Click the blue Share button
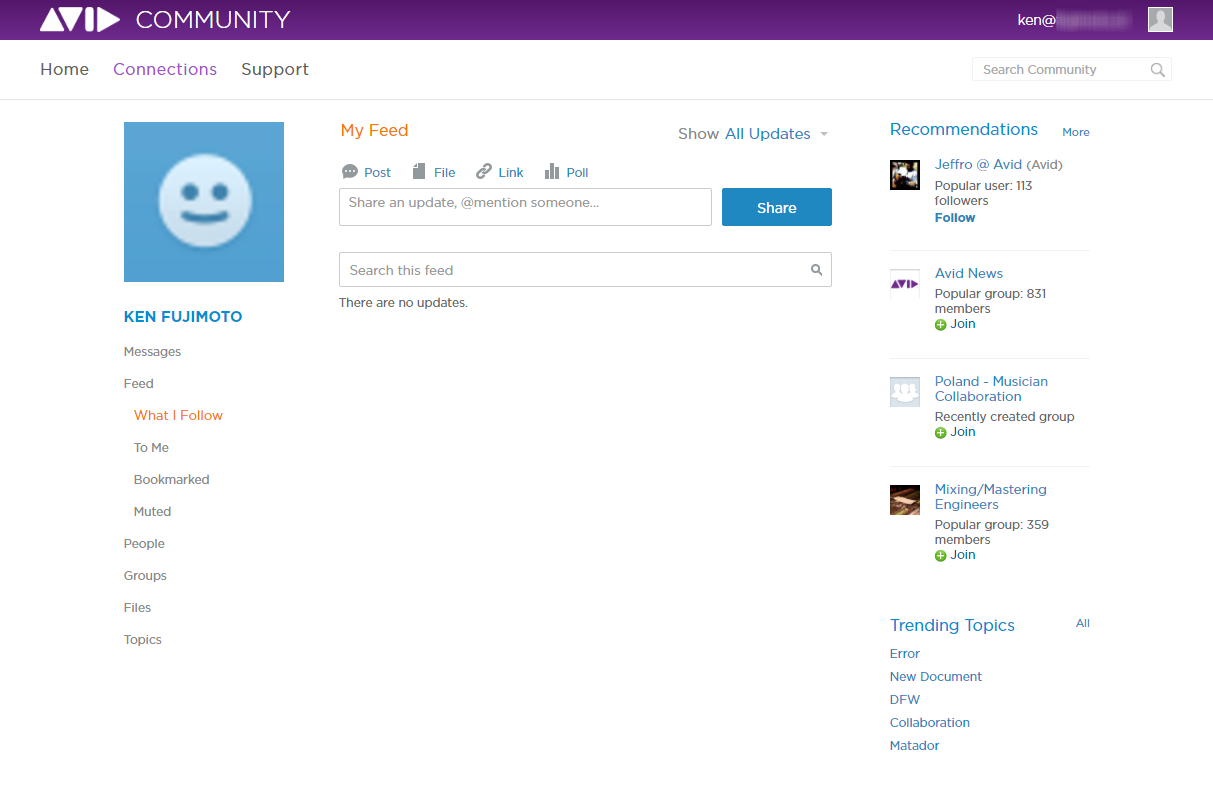Image resolution: width=1213 pixels, height=810 pixels. pos(777,207)
